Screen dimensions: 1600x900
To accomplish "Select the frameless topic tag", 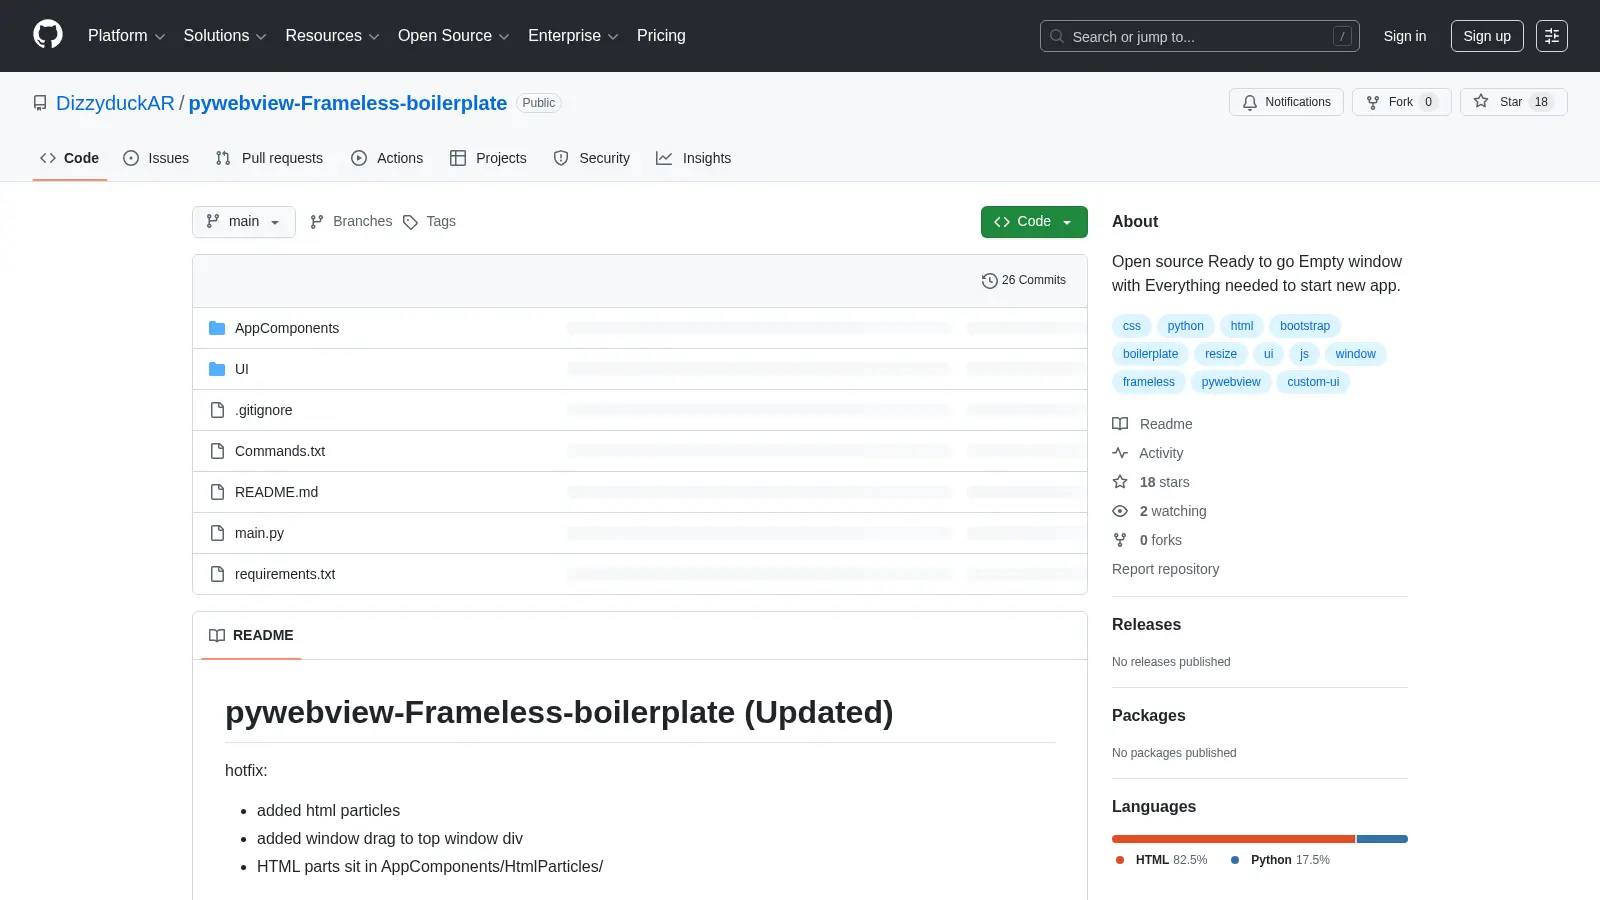I will [x=1148, y=382].
